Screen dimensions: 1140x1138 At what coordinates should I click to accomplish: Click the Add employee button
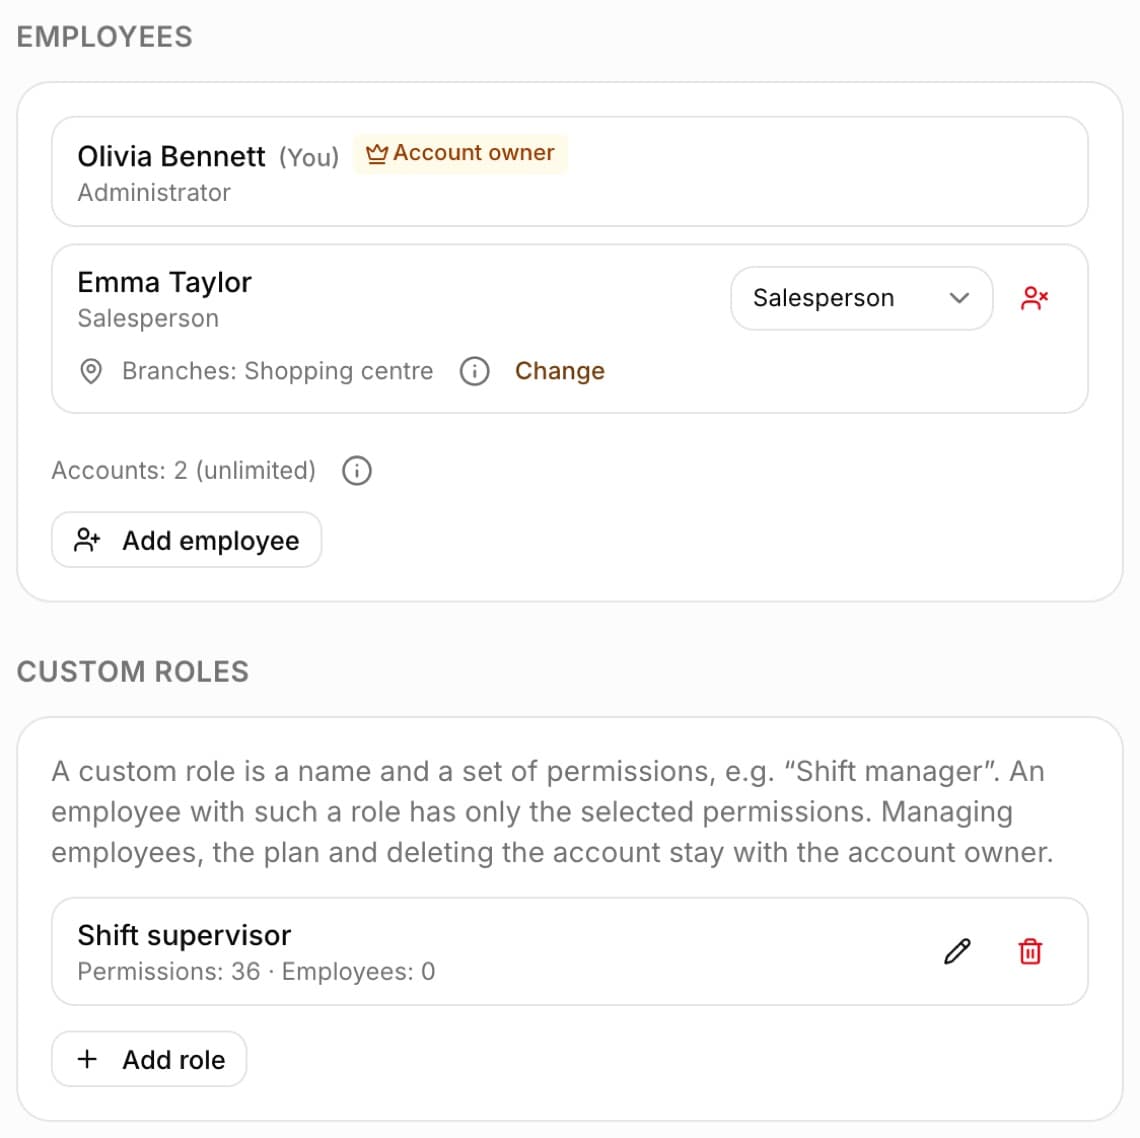tap(186, 540)
